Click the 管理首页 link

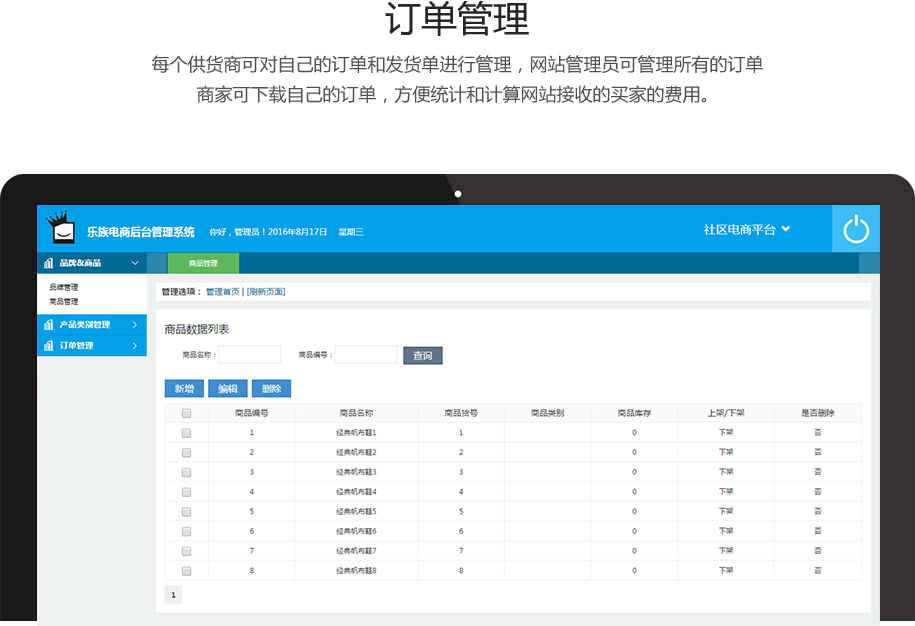[222, 292]
